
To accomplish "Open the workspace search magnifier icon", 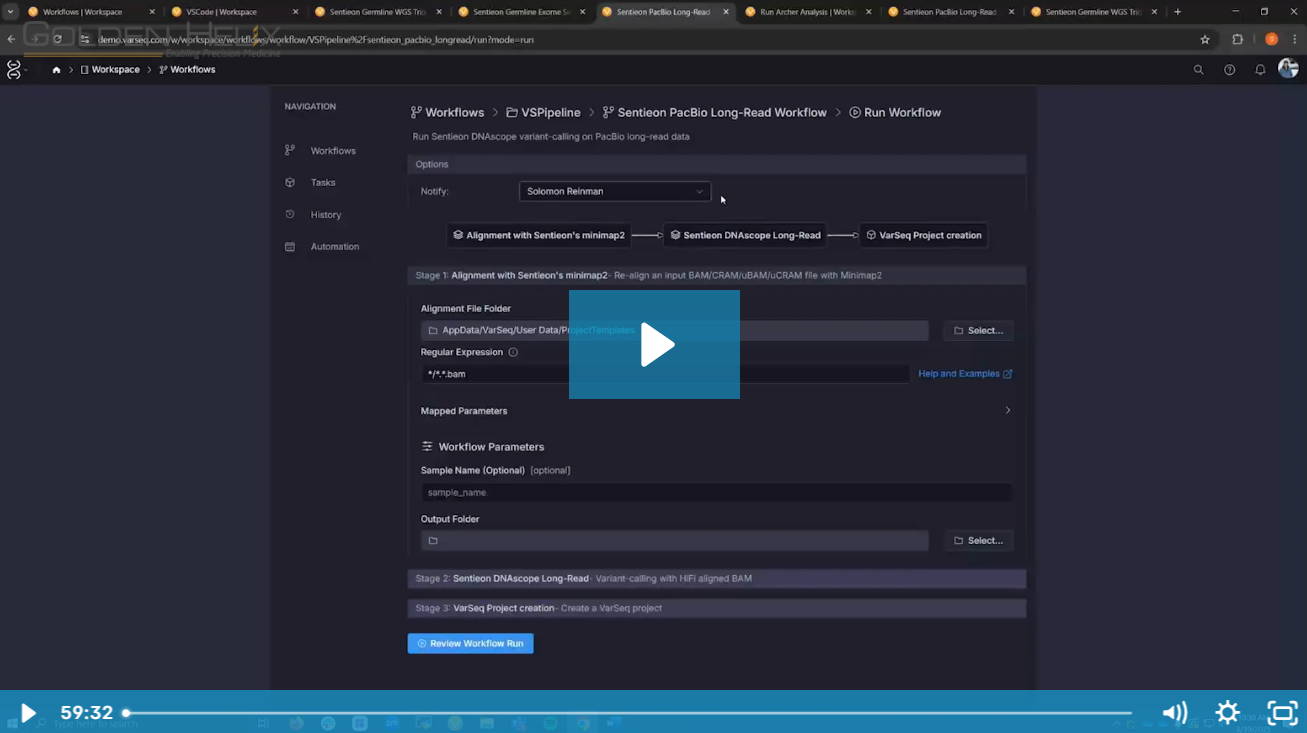I will pos(1199,70).
